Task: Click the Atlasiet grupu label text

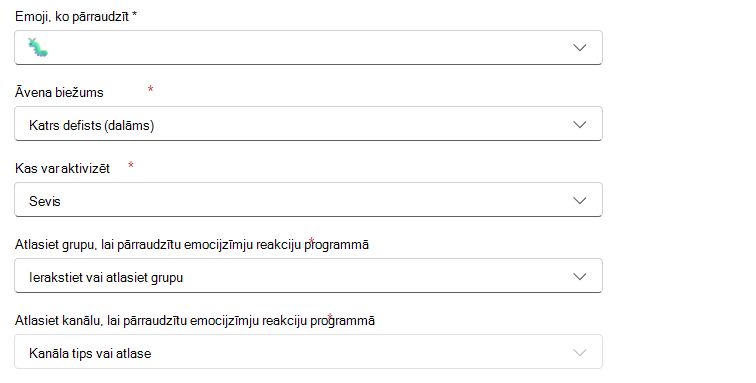Action: [192, 245]
